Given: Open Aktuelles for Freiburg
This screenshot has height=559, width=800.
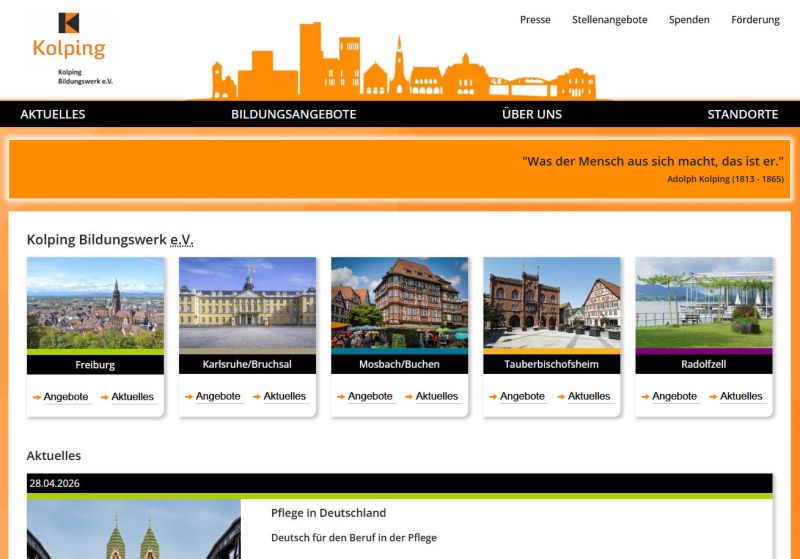Looking at the screenshot, I should pyautogui.click(x=133, y=397).
